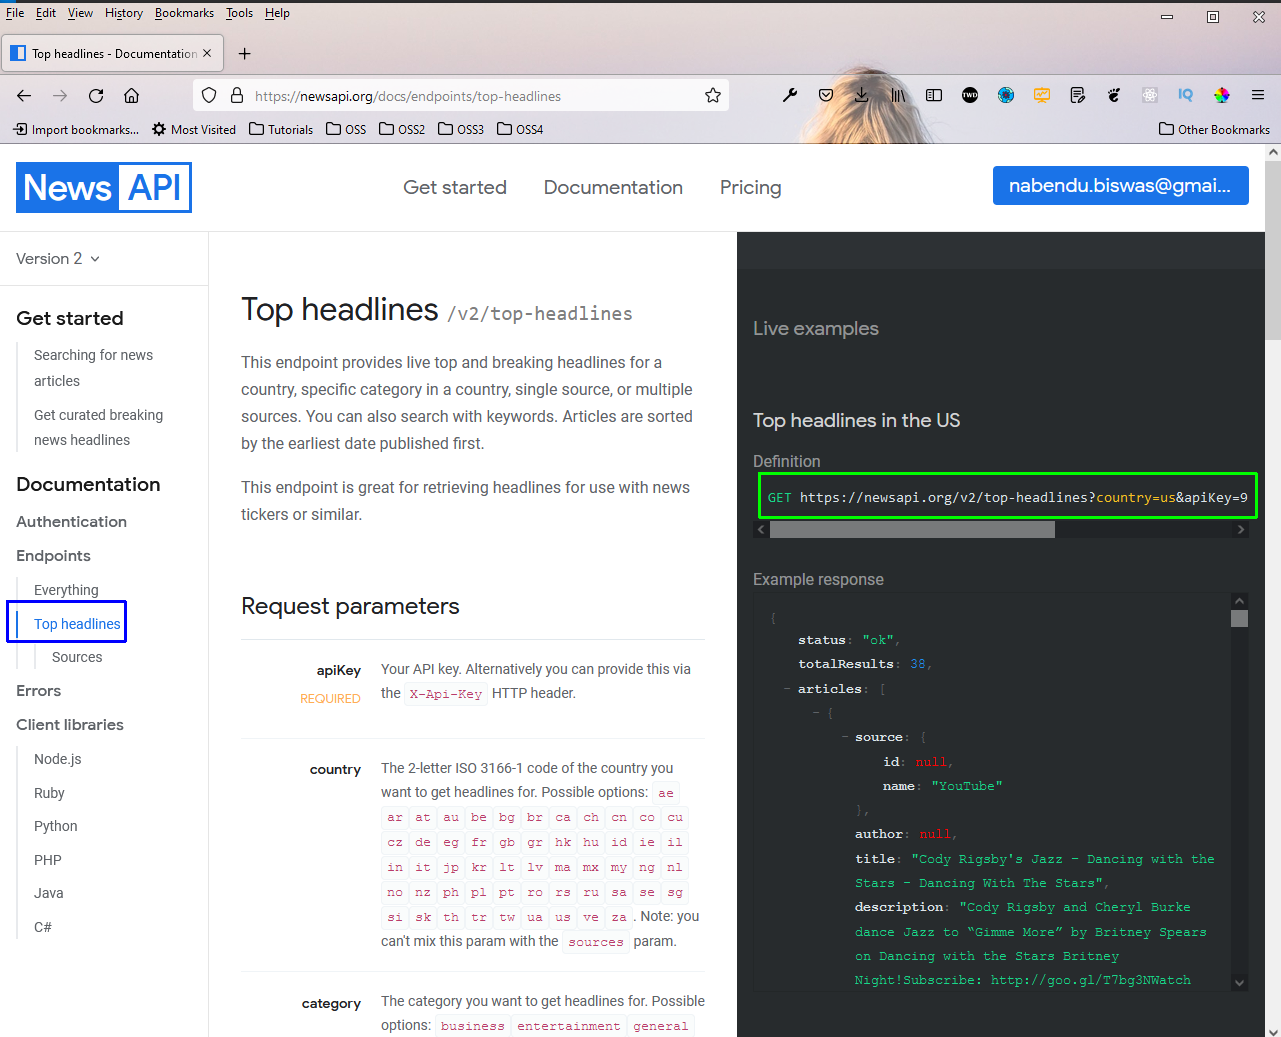Open the hamburger application menu
This screenshot has height=1037, width=1281.
tap(1258, 95)
